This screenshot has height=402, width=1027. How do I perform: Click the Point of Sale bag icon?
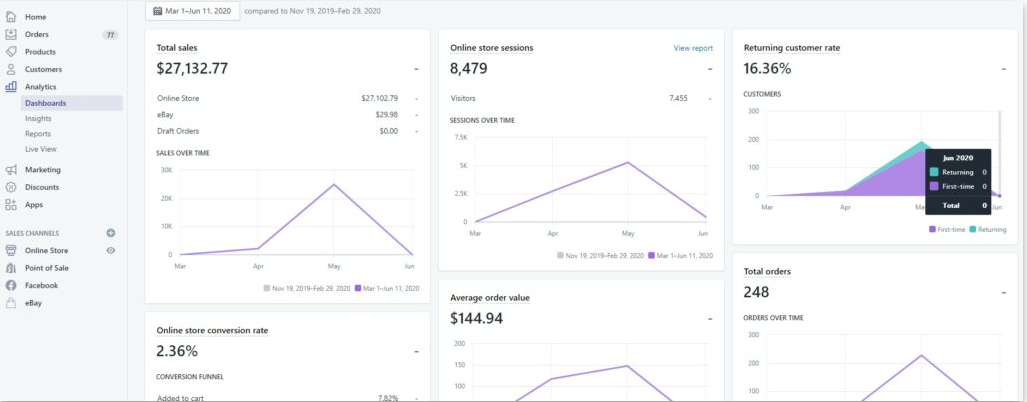10,268
